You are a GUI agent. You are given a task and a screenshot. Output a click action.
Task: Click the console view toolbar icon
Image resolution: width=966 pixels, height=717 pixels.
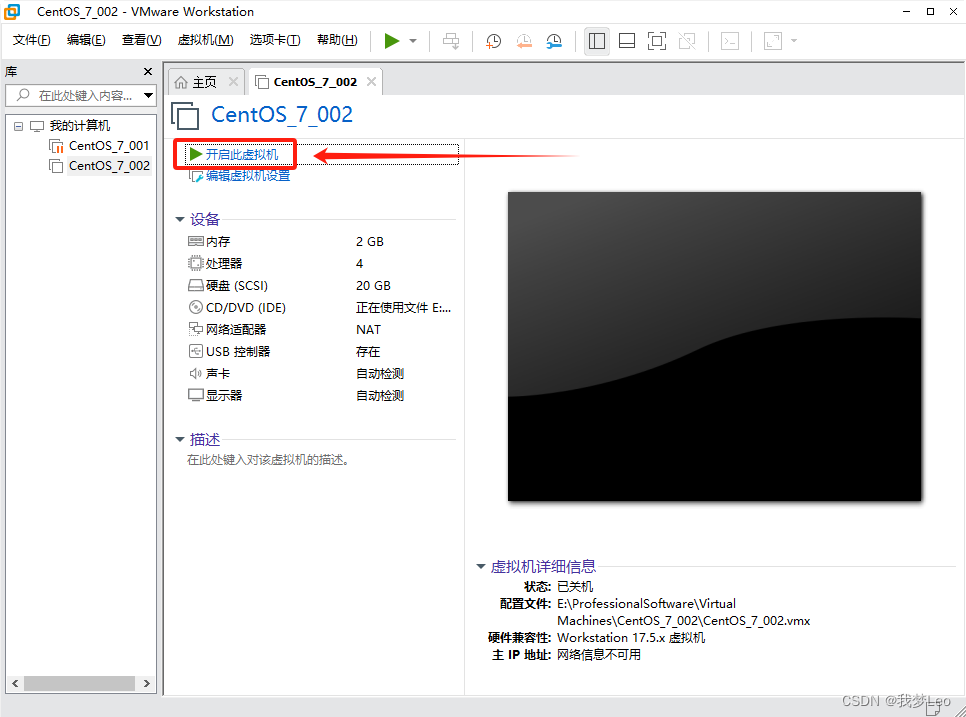pyautogui.click(x=730, y=41)
